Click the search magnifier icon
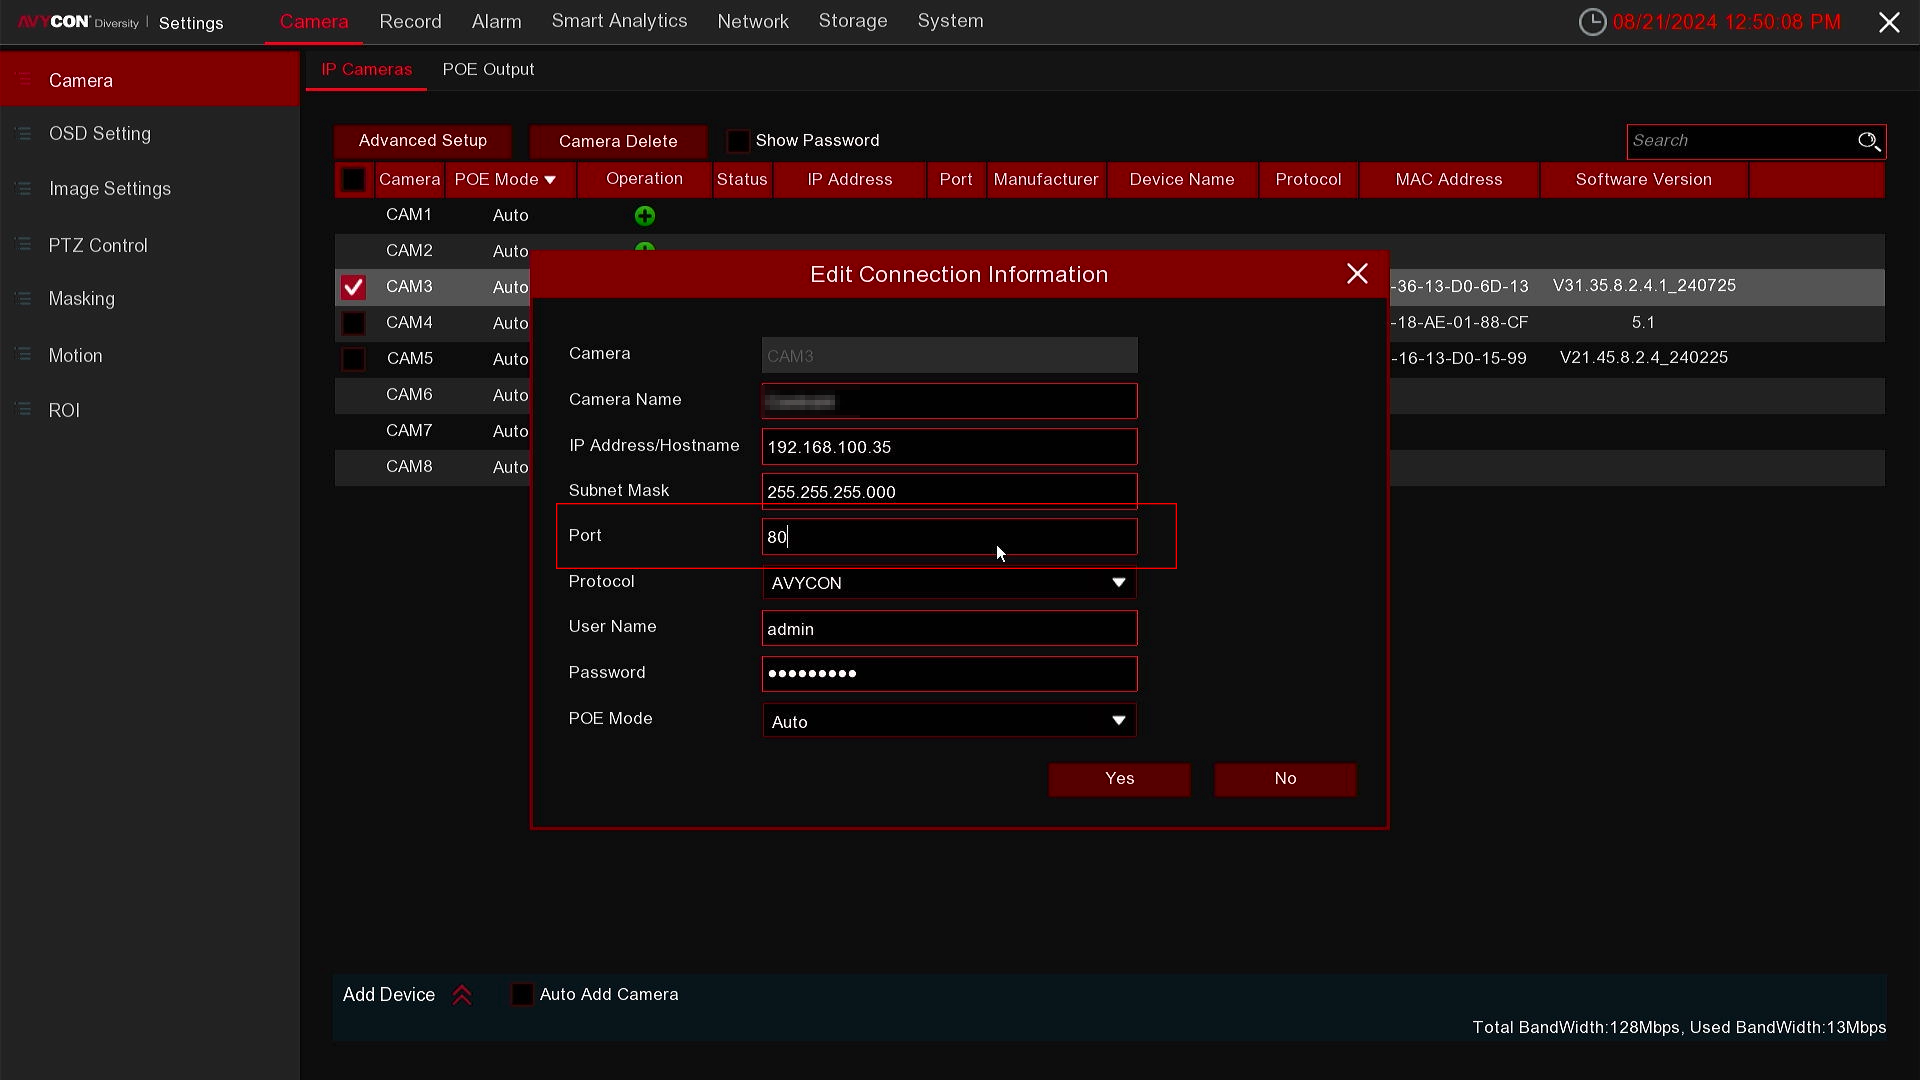Viewport: 1920px width, 1080px height. [x=1868, y=141]
